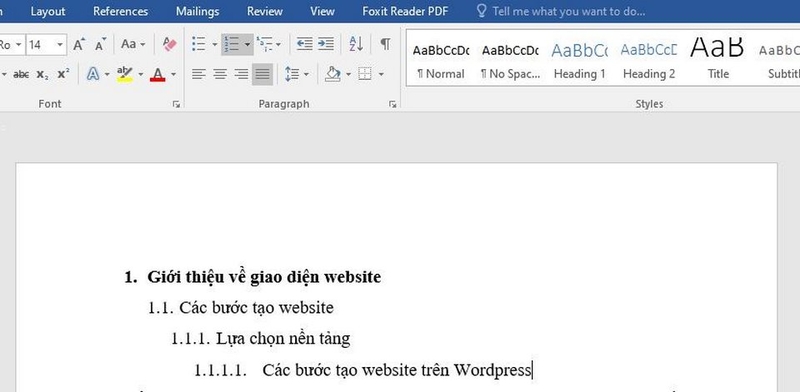This screenshot has width=800, height=392.
Task: Sort the selected text A to Z
Action: (356, 44)
